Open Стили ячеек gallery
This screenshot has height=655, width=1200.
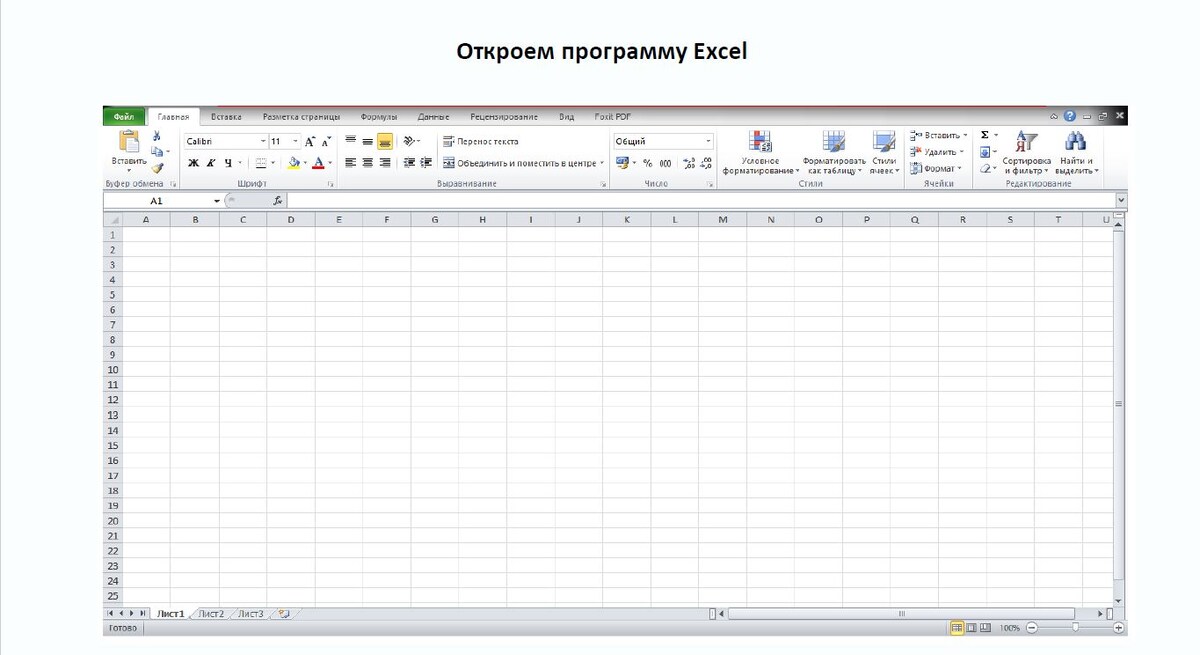884,153
